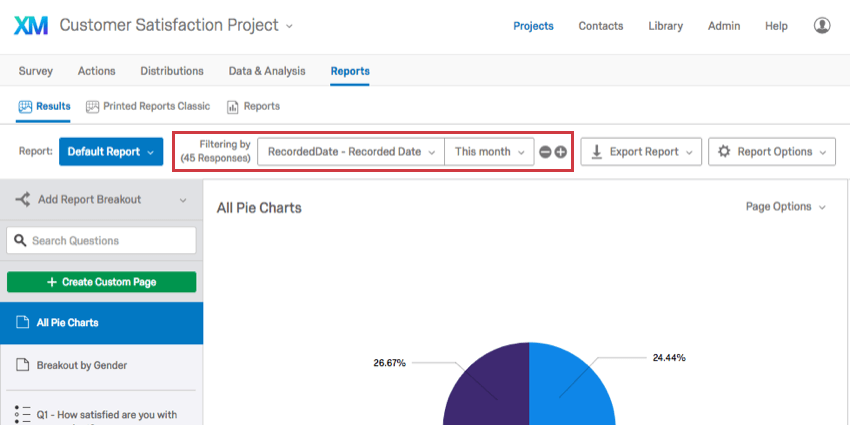Select the All Pie Charts page
Viewport: 850px width, 425px height.
[101, 323]
